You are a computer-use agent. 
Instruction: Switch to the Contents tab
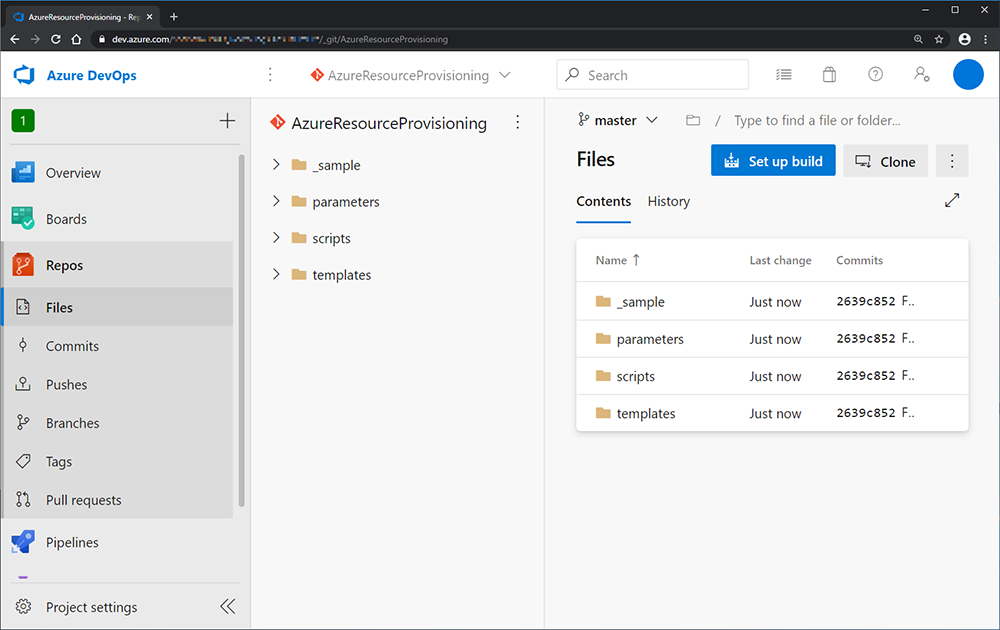pos(603,201)
